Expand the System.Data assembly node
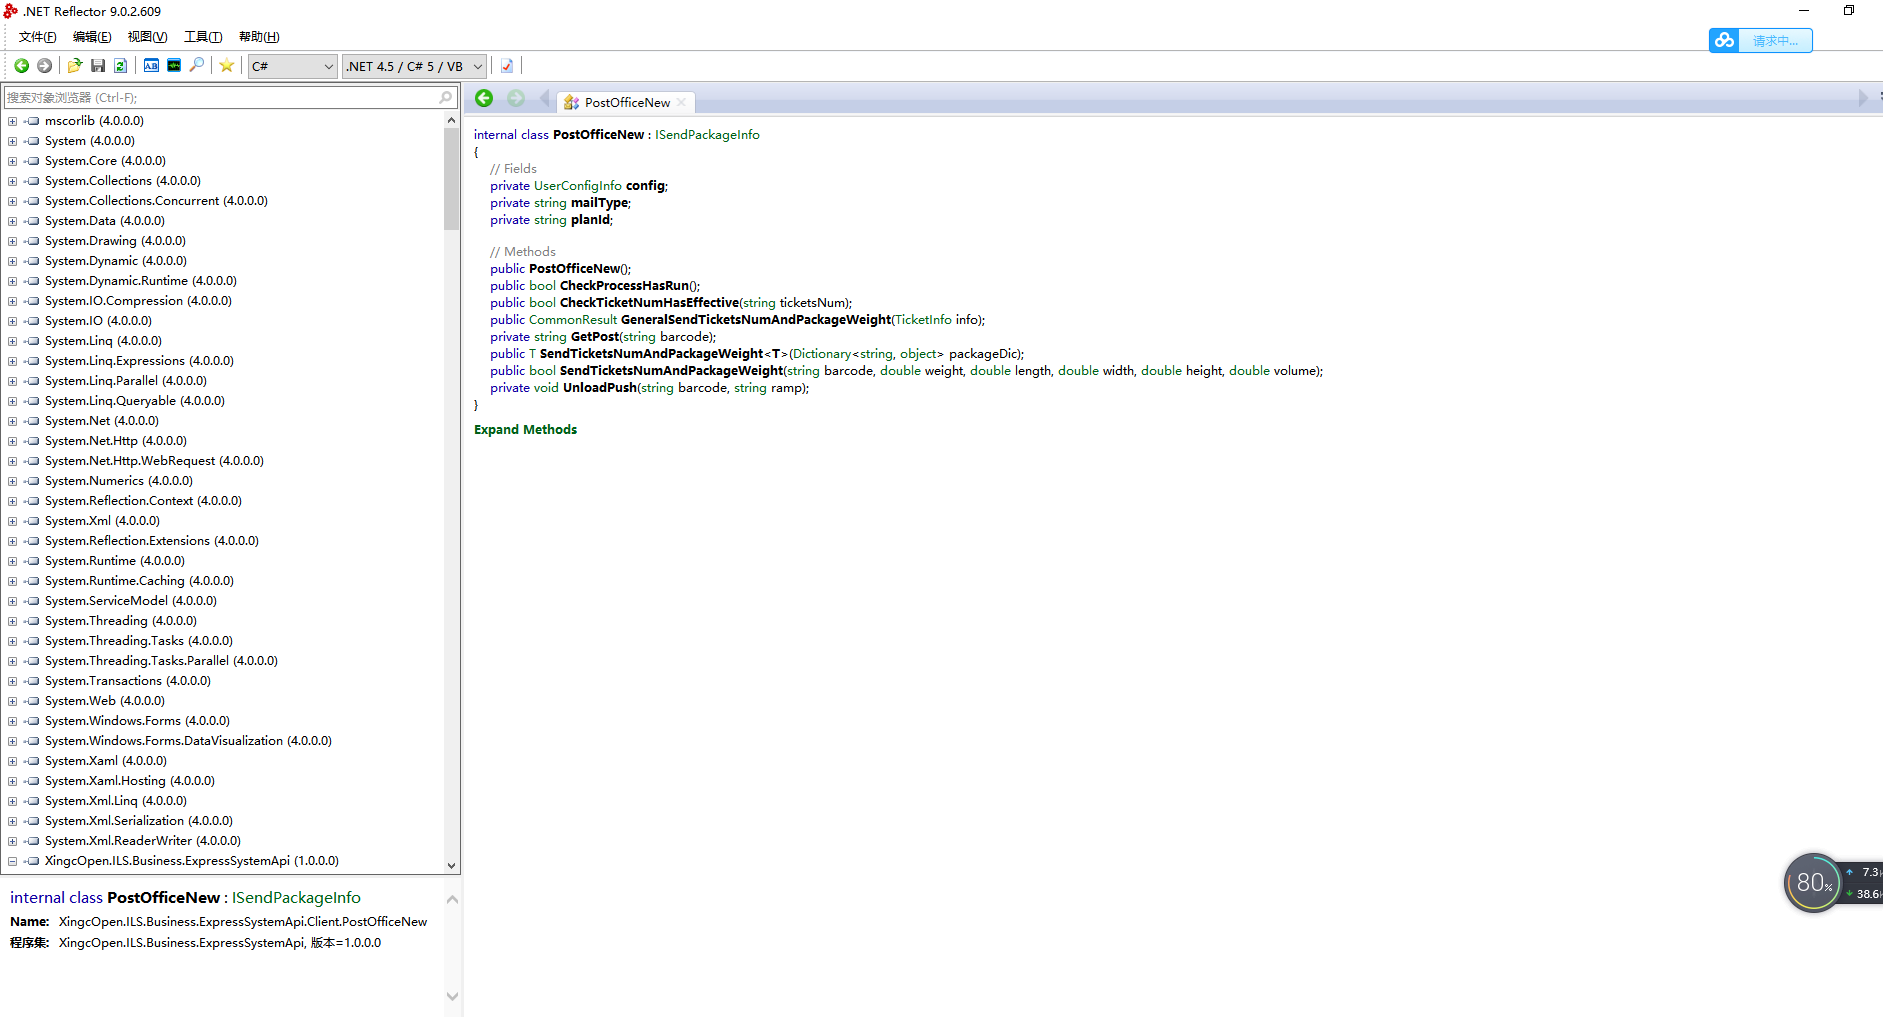Image resolution: width=1883 pixels, height=1017 pixels. coord(12,221)
